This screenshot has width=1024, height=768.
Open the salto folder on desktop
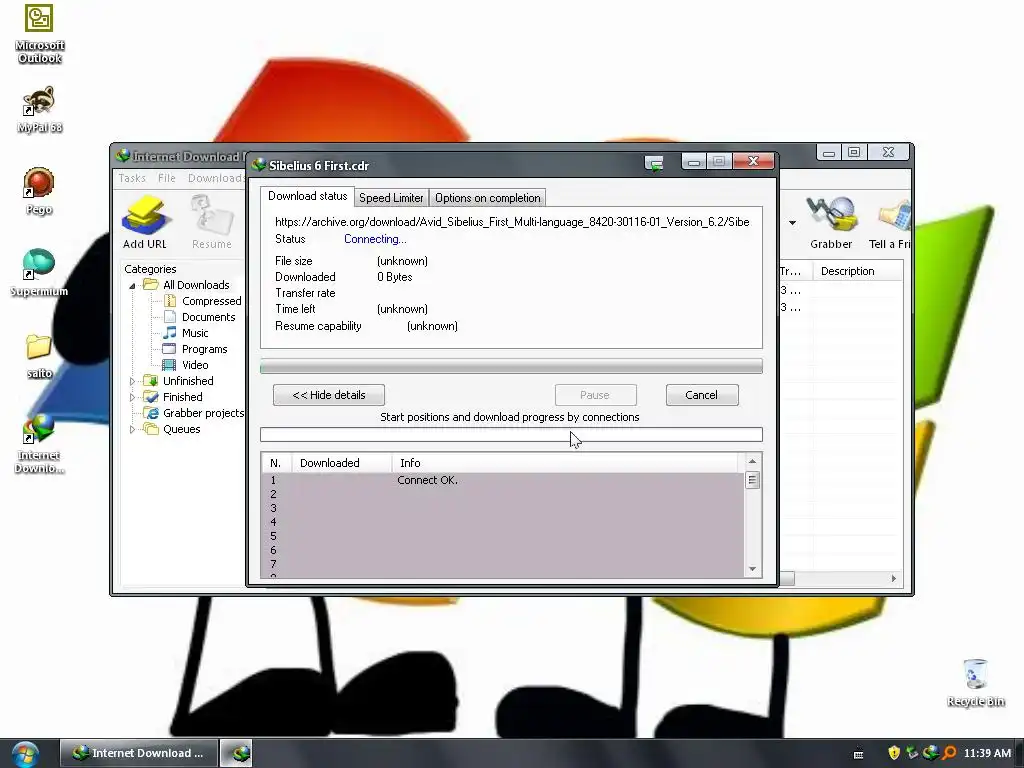[39, 356]
